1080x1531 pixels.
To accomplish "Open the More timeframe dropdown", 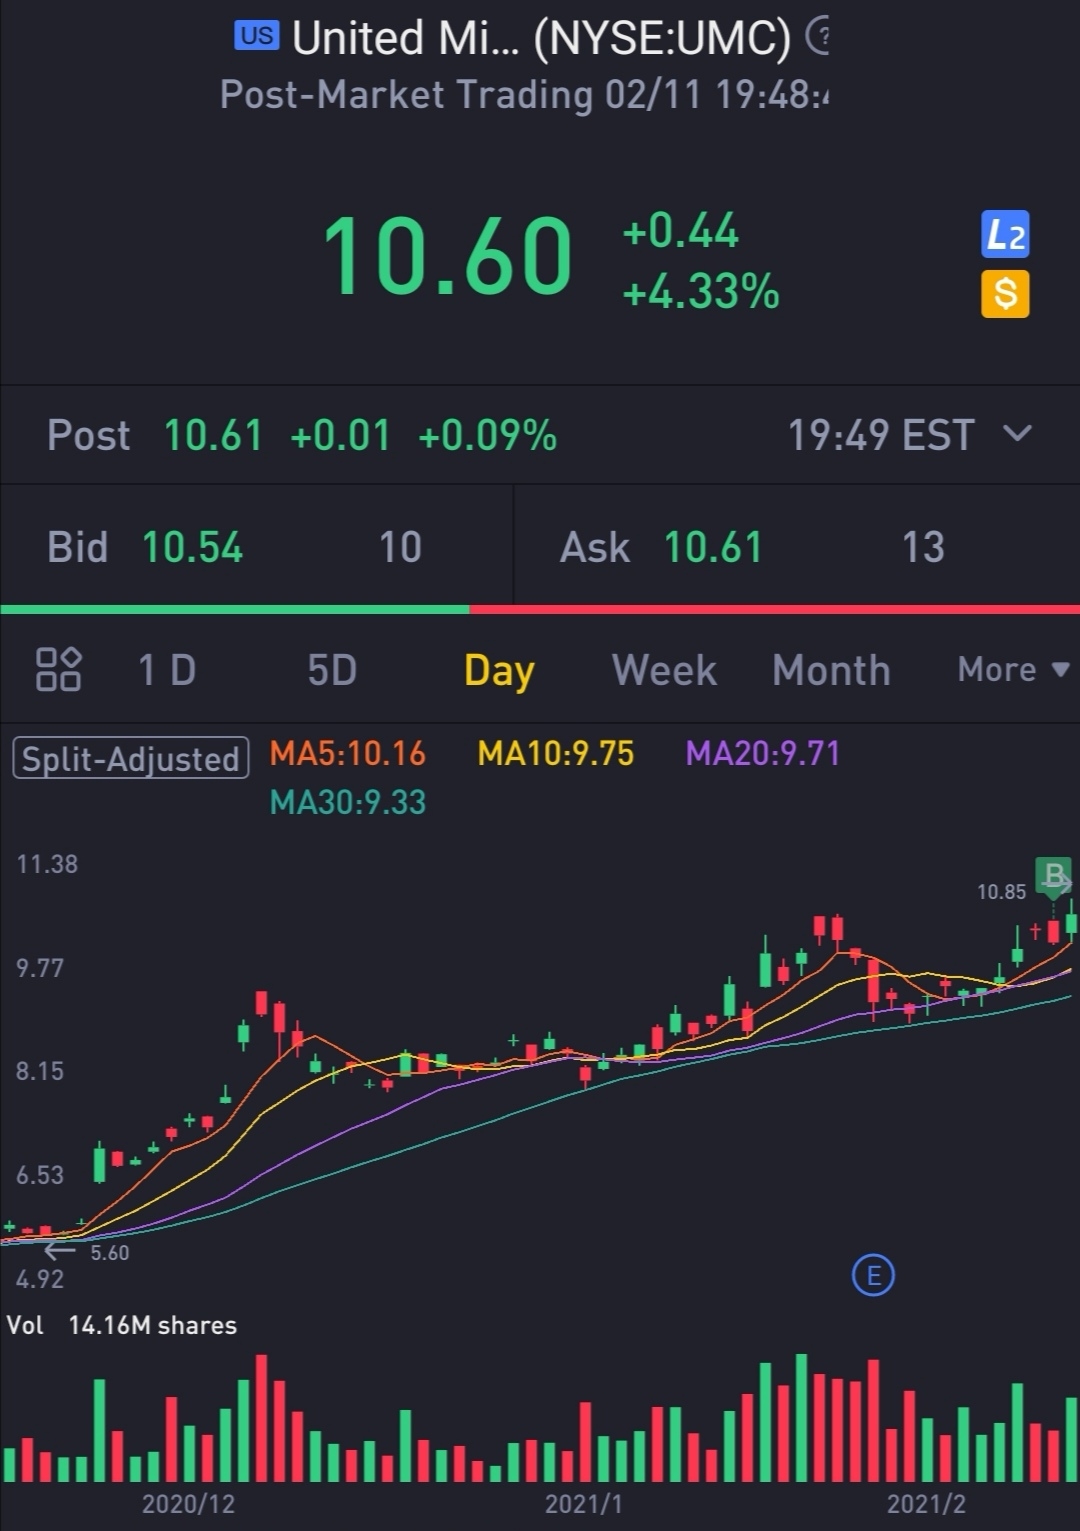I will click(1013, 669).
